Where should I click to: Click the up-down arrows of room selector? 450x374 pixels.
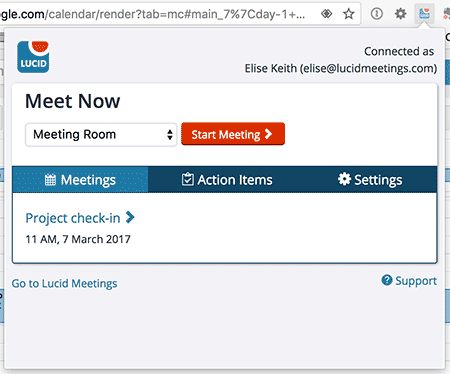(170, 135)
